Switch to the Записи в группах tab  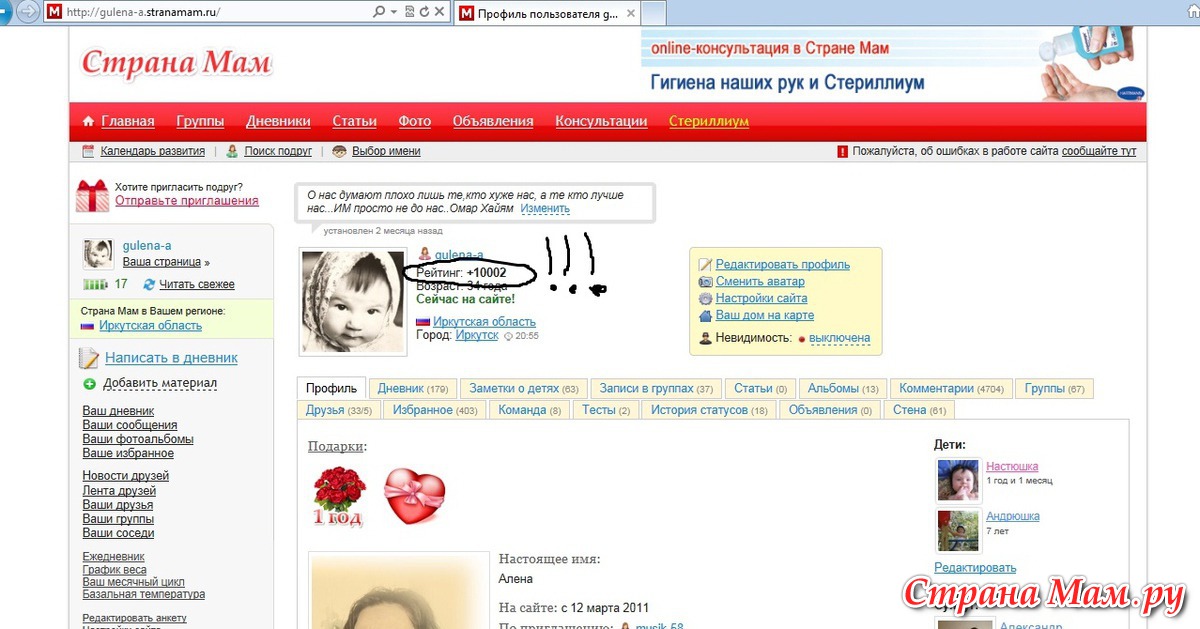pos(656,388)
